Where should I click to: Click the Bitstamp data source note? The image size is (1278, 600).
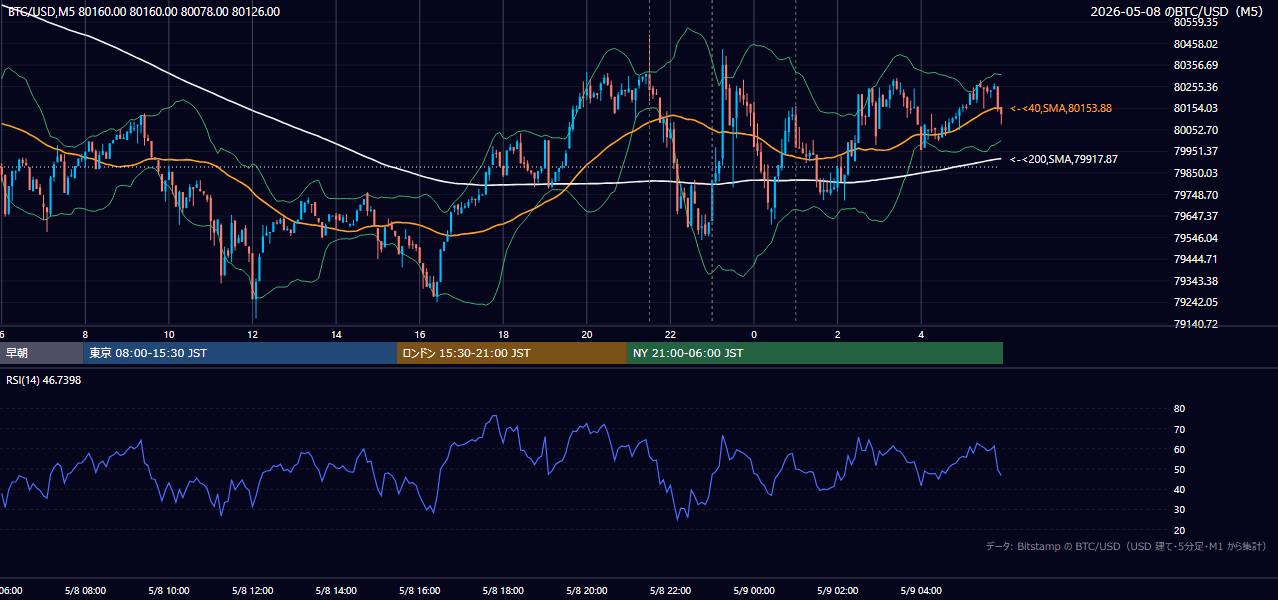[1126, 546]
